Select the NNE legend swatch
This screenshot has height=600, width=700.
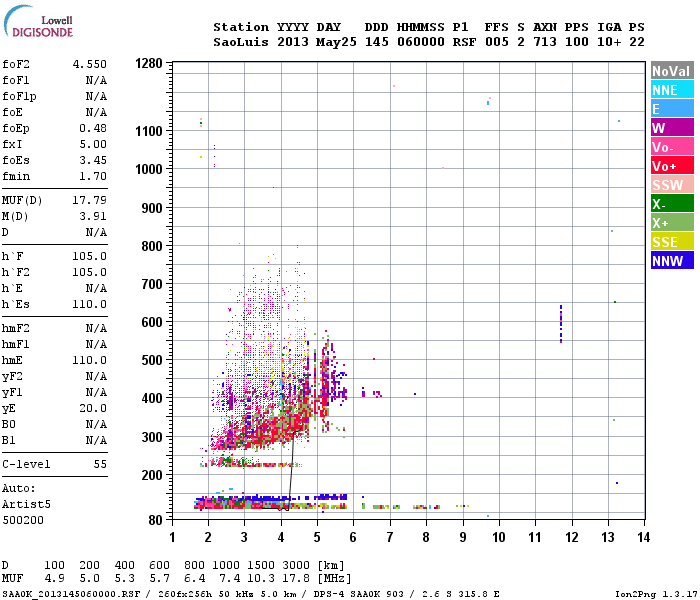coord(672,90)
